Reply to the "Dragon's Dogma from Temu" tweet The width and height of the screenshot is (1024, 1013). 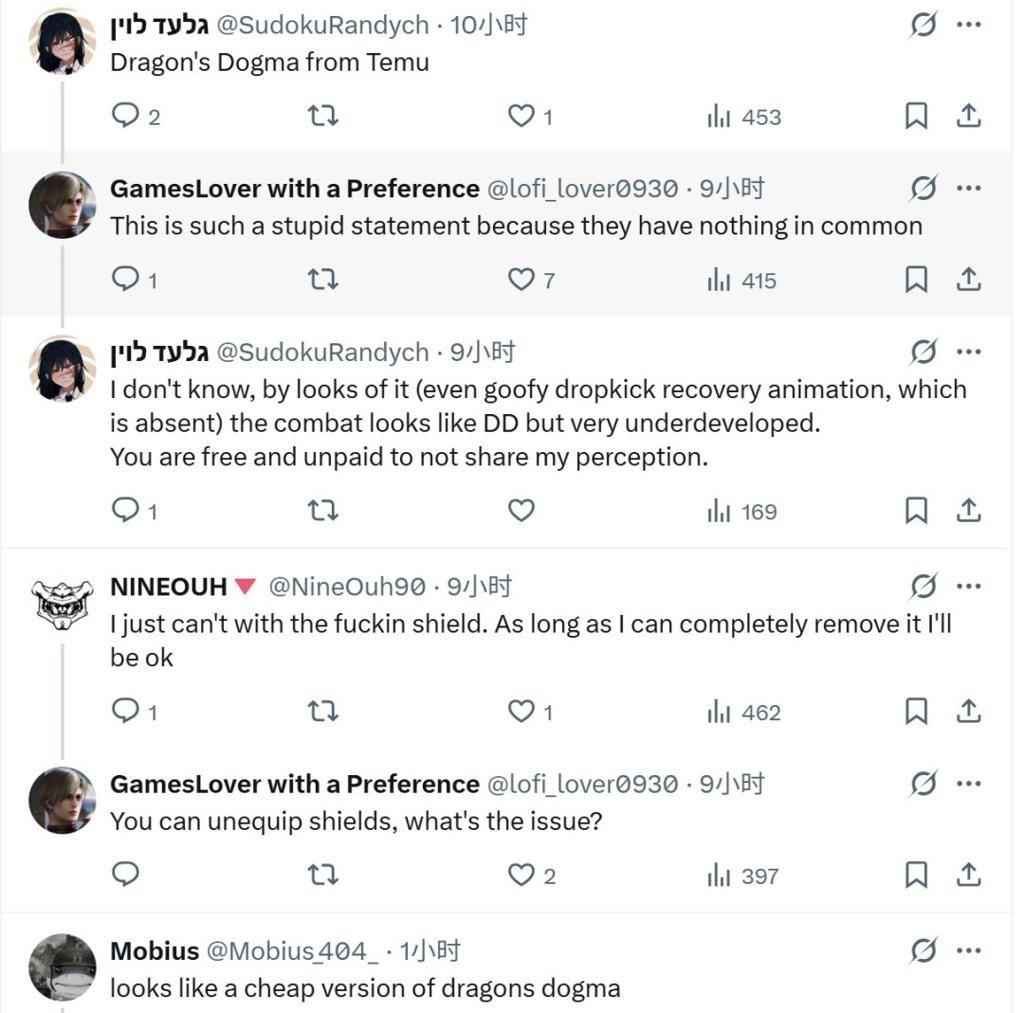tap(125, 116)
